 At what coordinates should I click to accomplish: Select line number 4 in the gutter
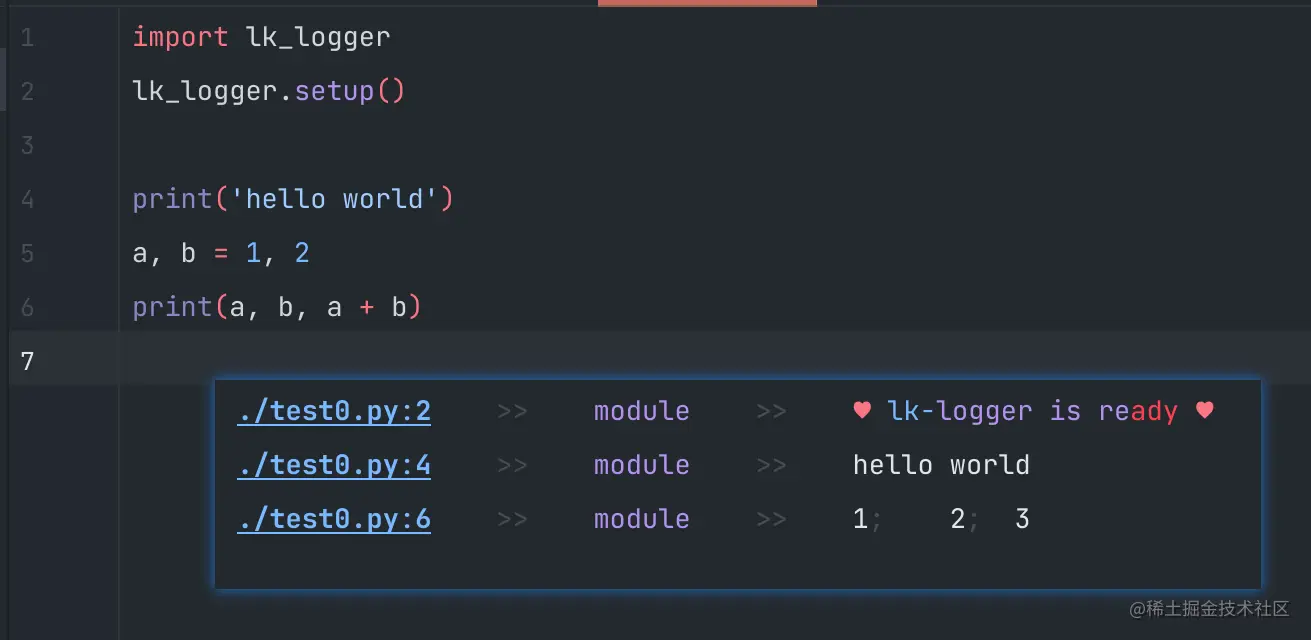(26, 200)
